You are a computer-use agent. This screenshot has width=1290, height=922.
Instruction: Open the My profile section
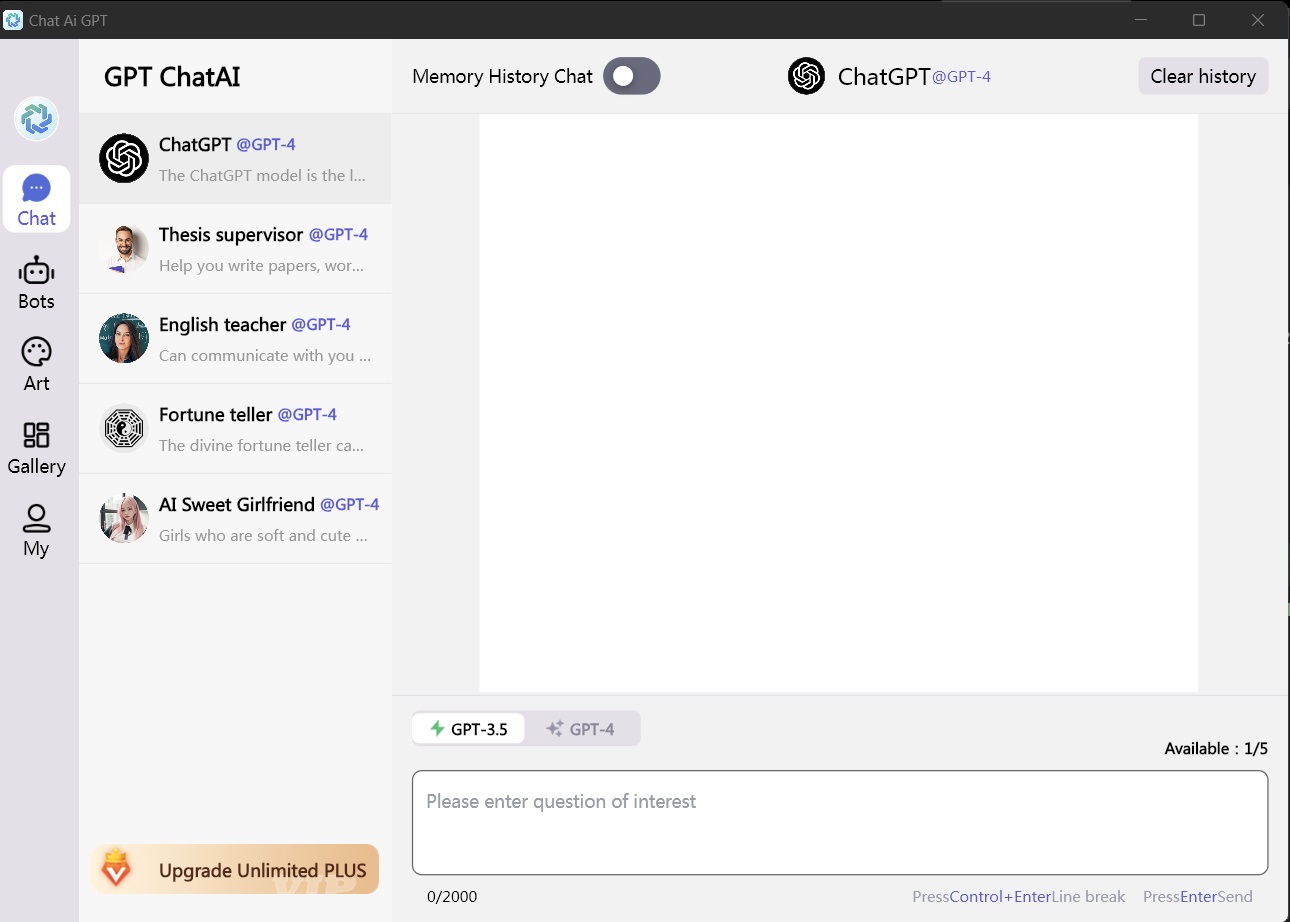point(36,529)
